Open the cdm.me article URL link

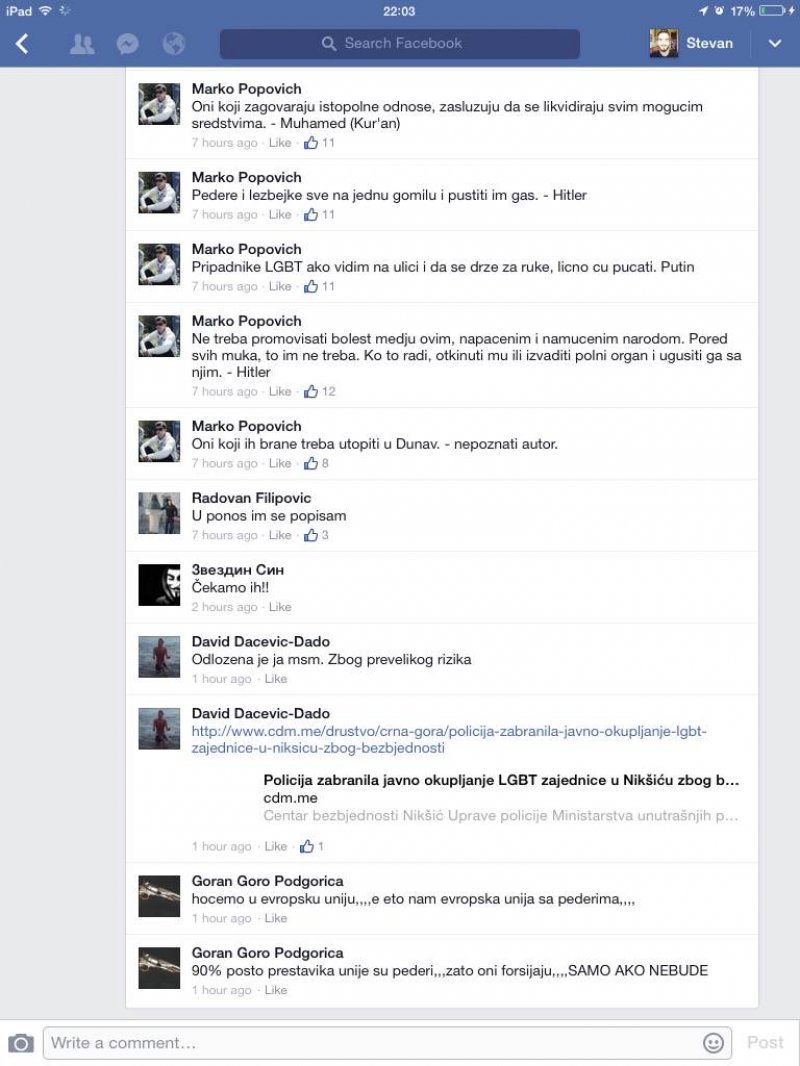(449, 740)
